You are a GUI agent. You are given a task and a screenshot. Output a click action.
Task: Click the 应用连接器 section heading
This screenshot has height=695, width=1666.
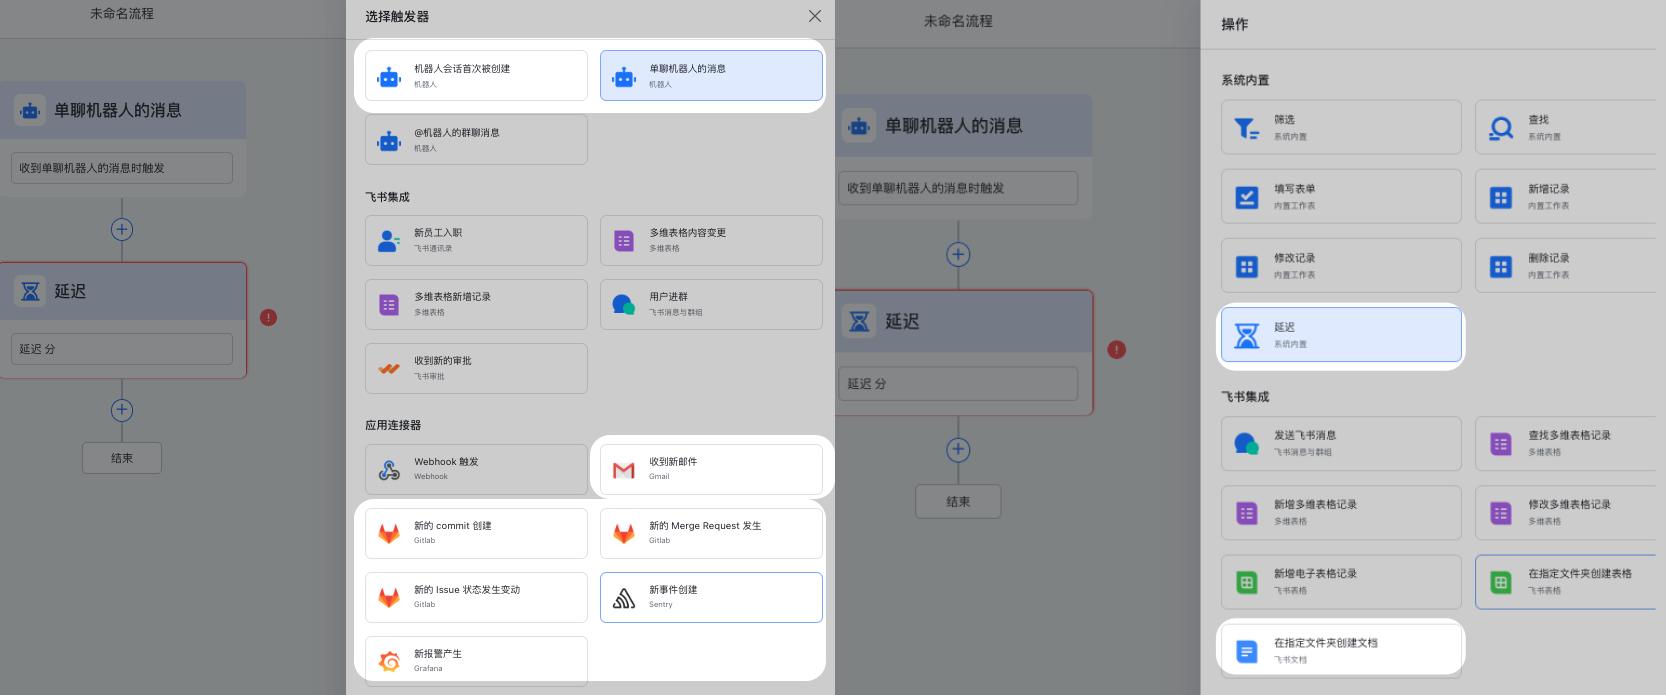click(x=393, y=424)
